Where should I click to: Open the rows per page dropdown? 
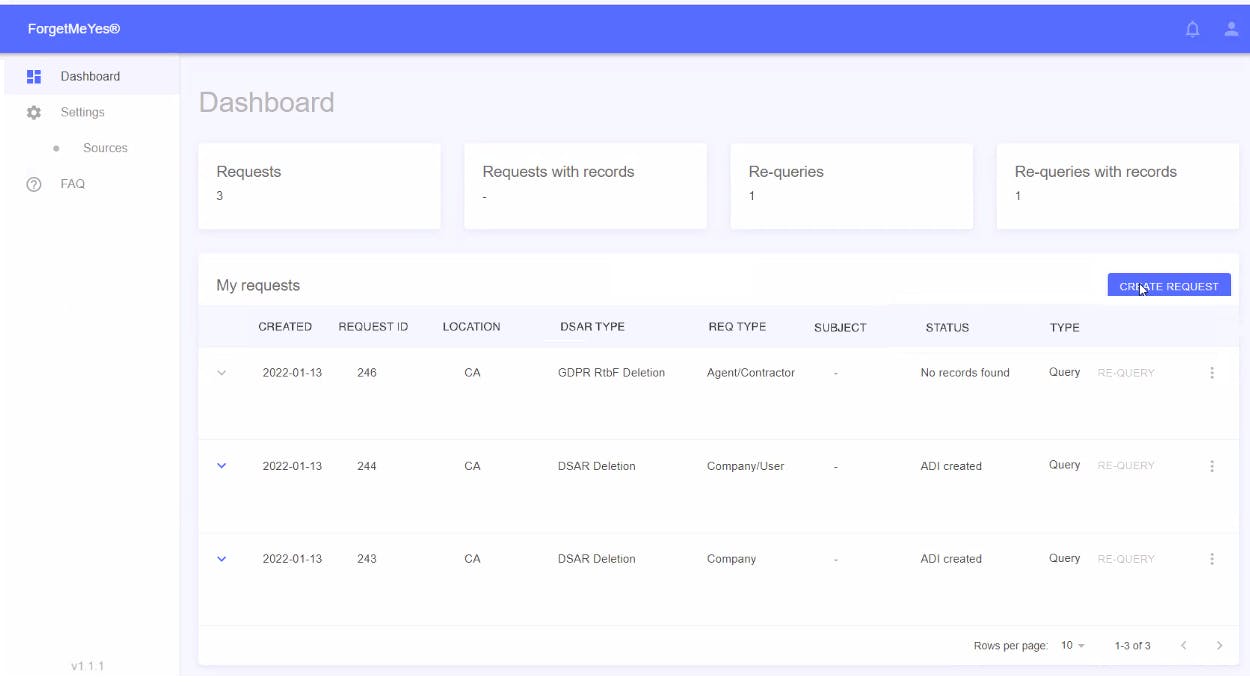click(x=1073, y=646)
